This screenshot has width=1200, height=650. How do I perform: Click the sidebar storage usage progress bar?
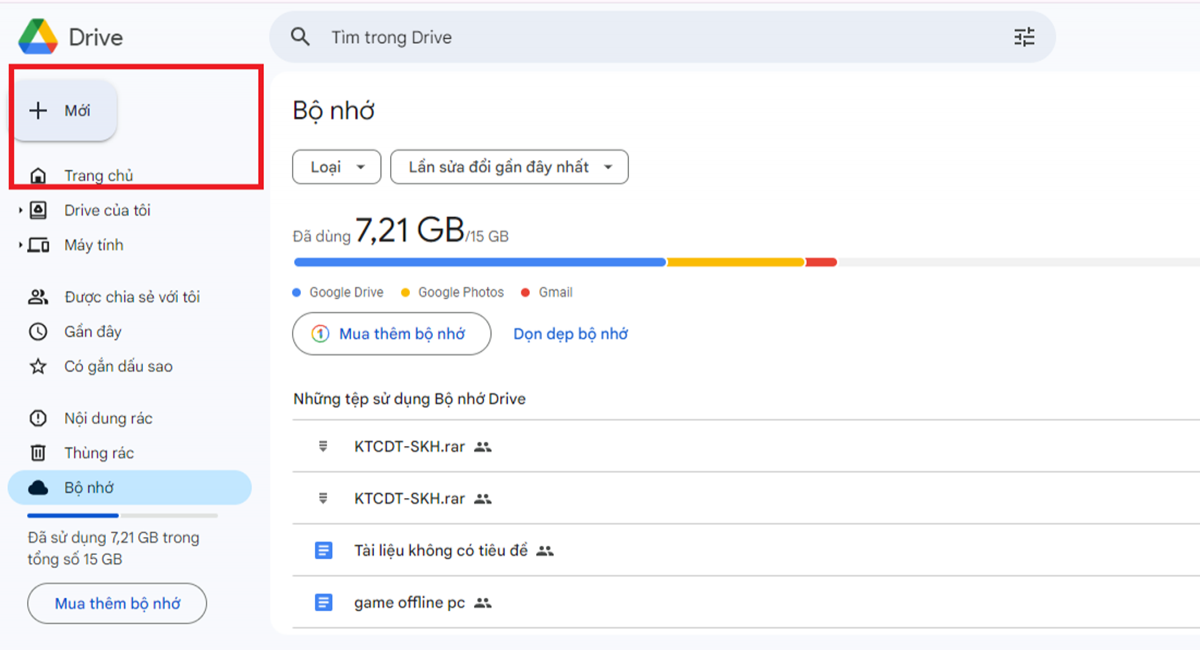coord(122,515)
